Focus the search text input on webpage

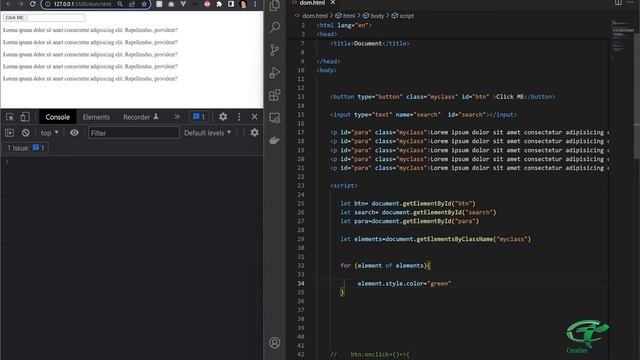56,18
